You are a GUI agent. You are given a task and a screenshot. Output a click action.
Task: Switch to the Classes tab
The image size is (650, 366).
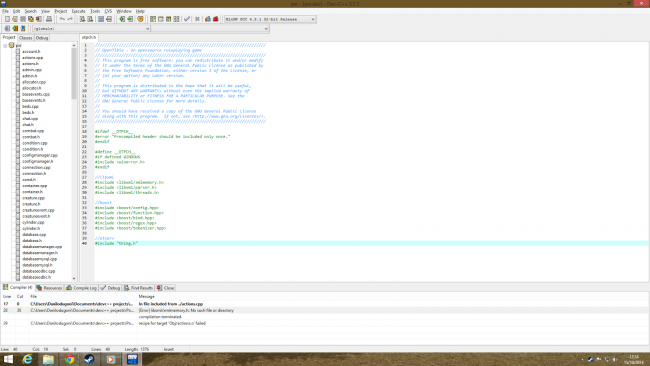point(25,38)
